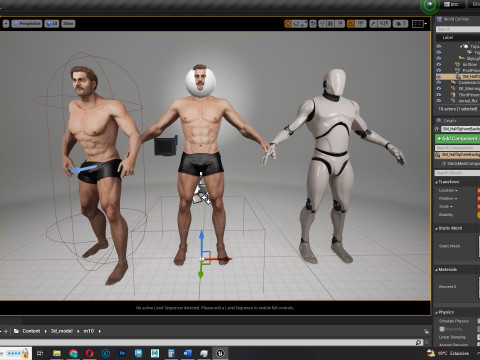The width and height of the screenshot is (480, 360).
Task: Open viewport layout maximize button
Action: click(418, 24)
